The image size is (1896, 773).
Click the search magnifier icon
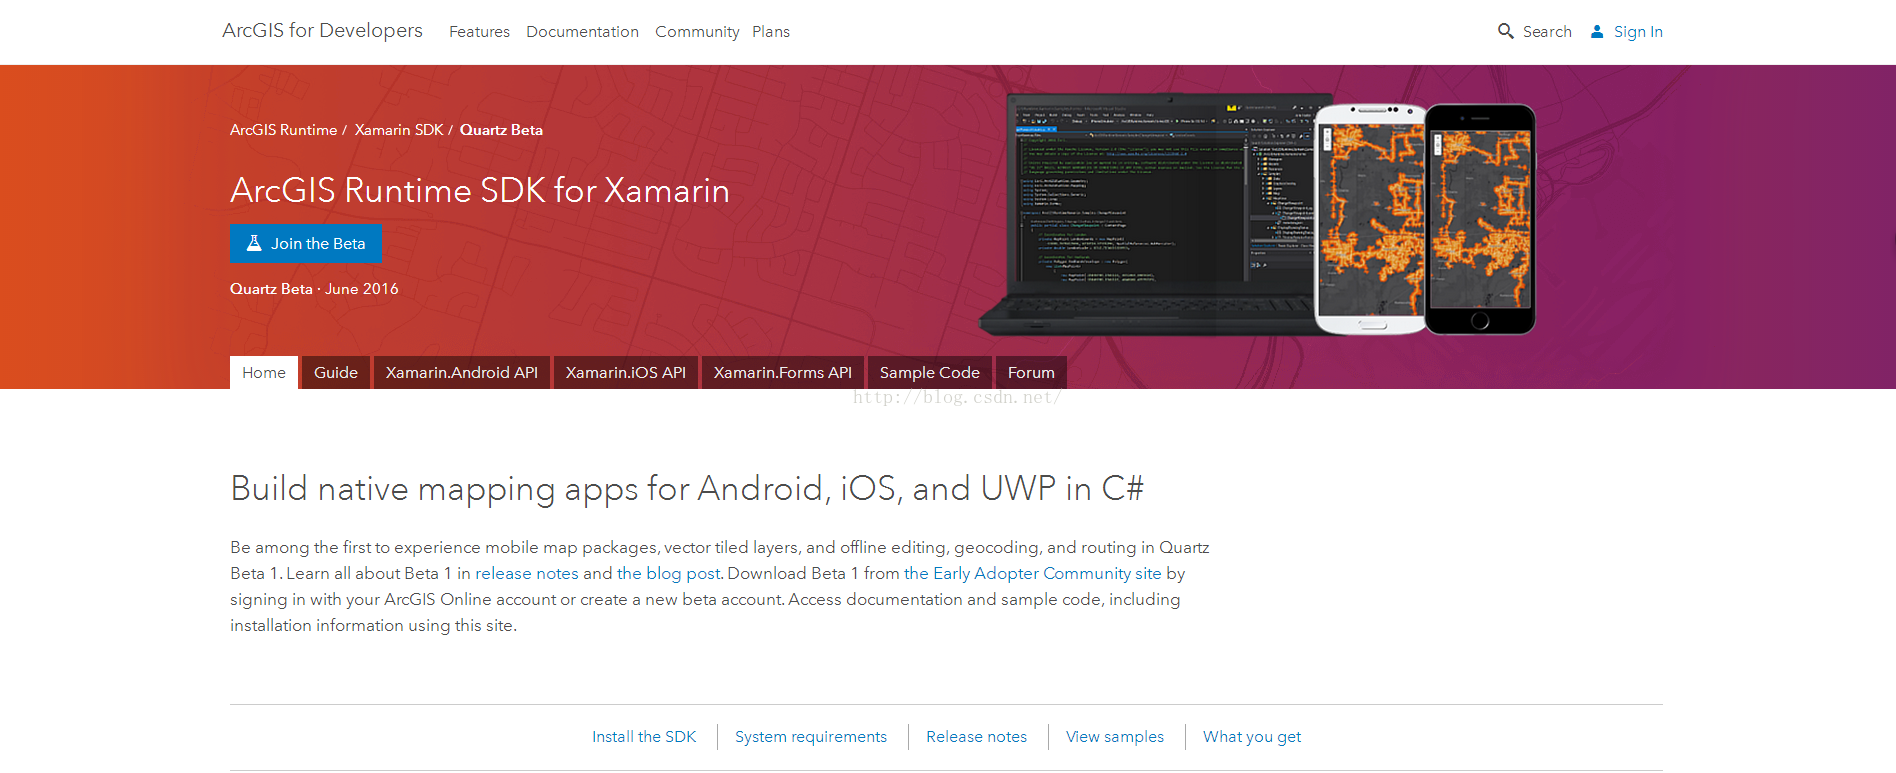(x=1505, y=31)
